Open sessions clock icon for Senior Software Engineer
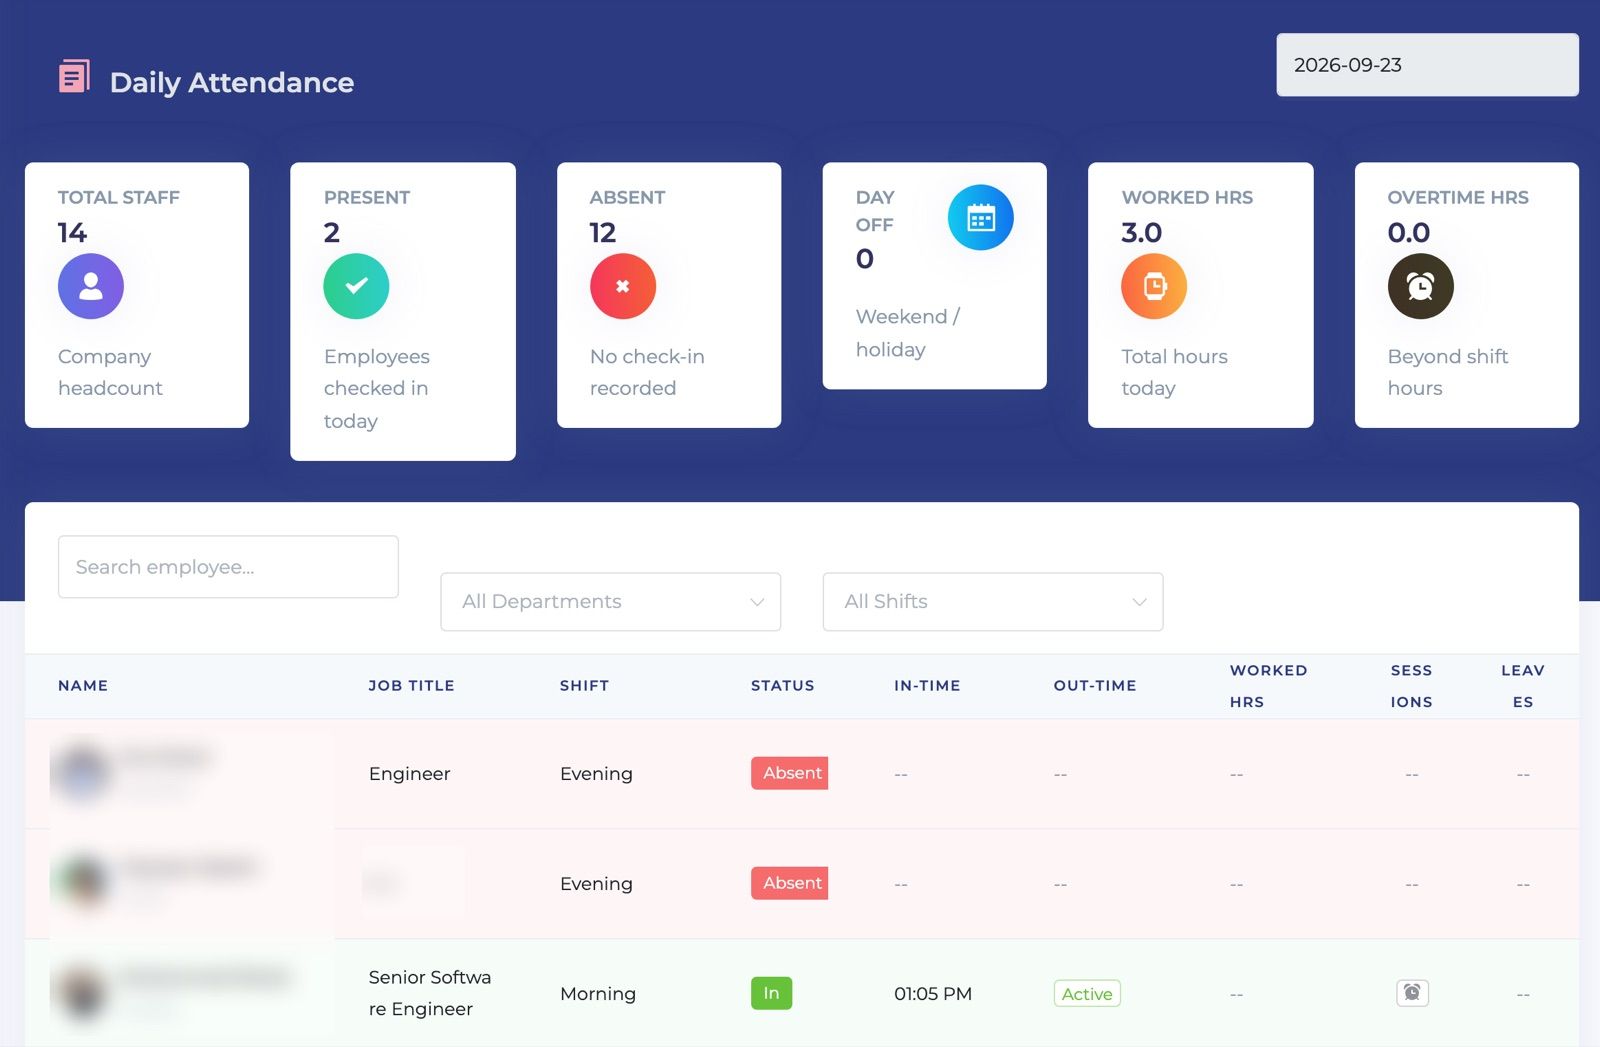The height and width of the screenshot is (1047, 1600). pos(1412,993)
